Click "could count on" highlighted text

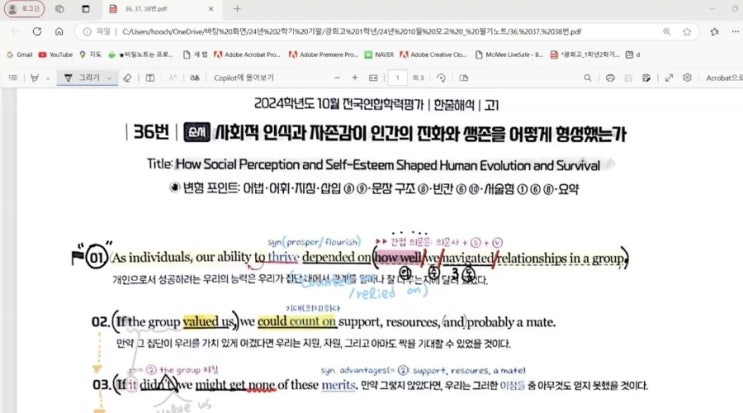pos(297,322)
